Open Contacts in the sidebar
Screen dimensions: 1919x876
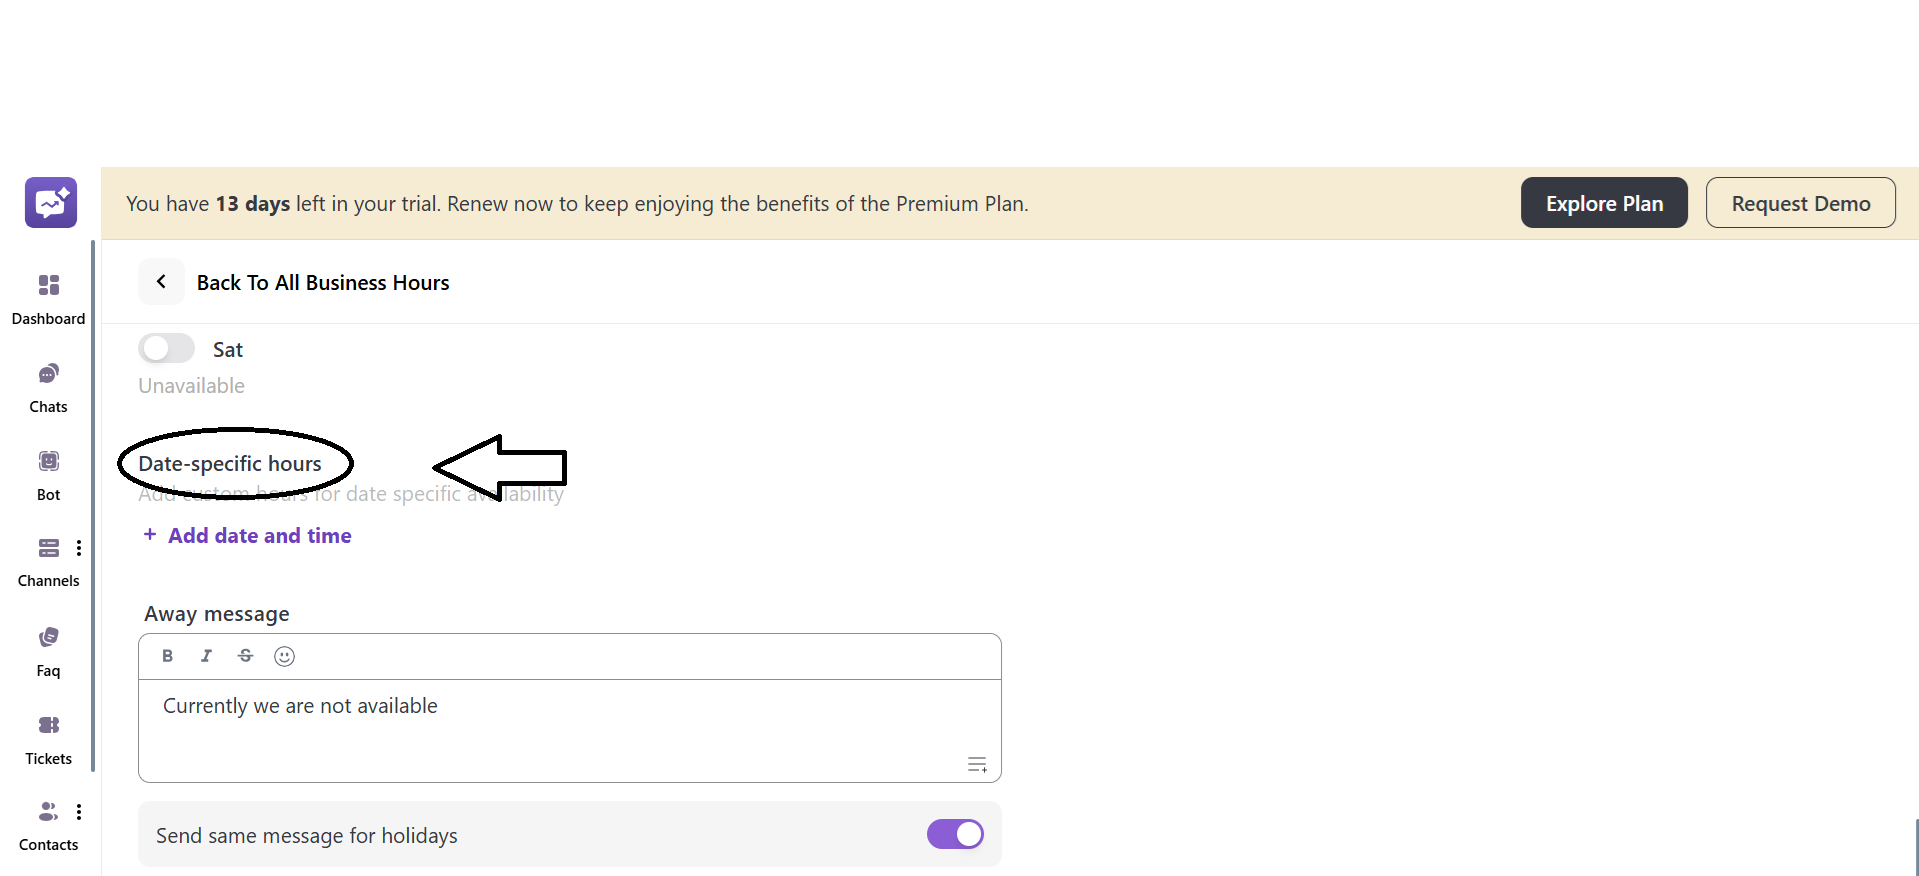click(x=47, y=825)
